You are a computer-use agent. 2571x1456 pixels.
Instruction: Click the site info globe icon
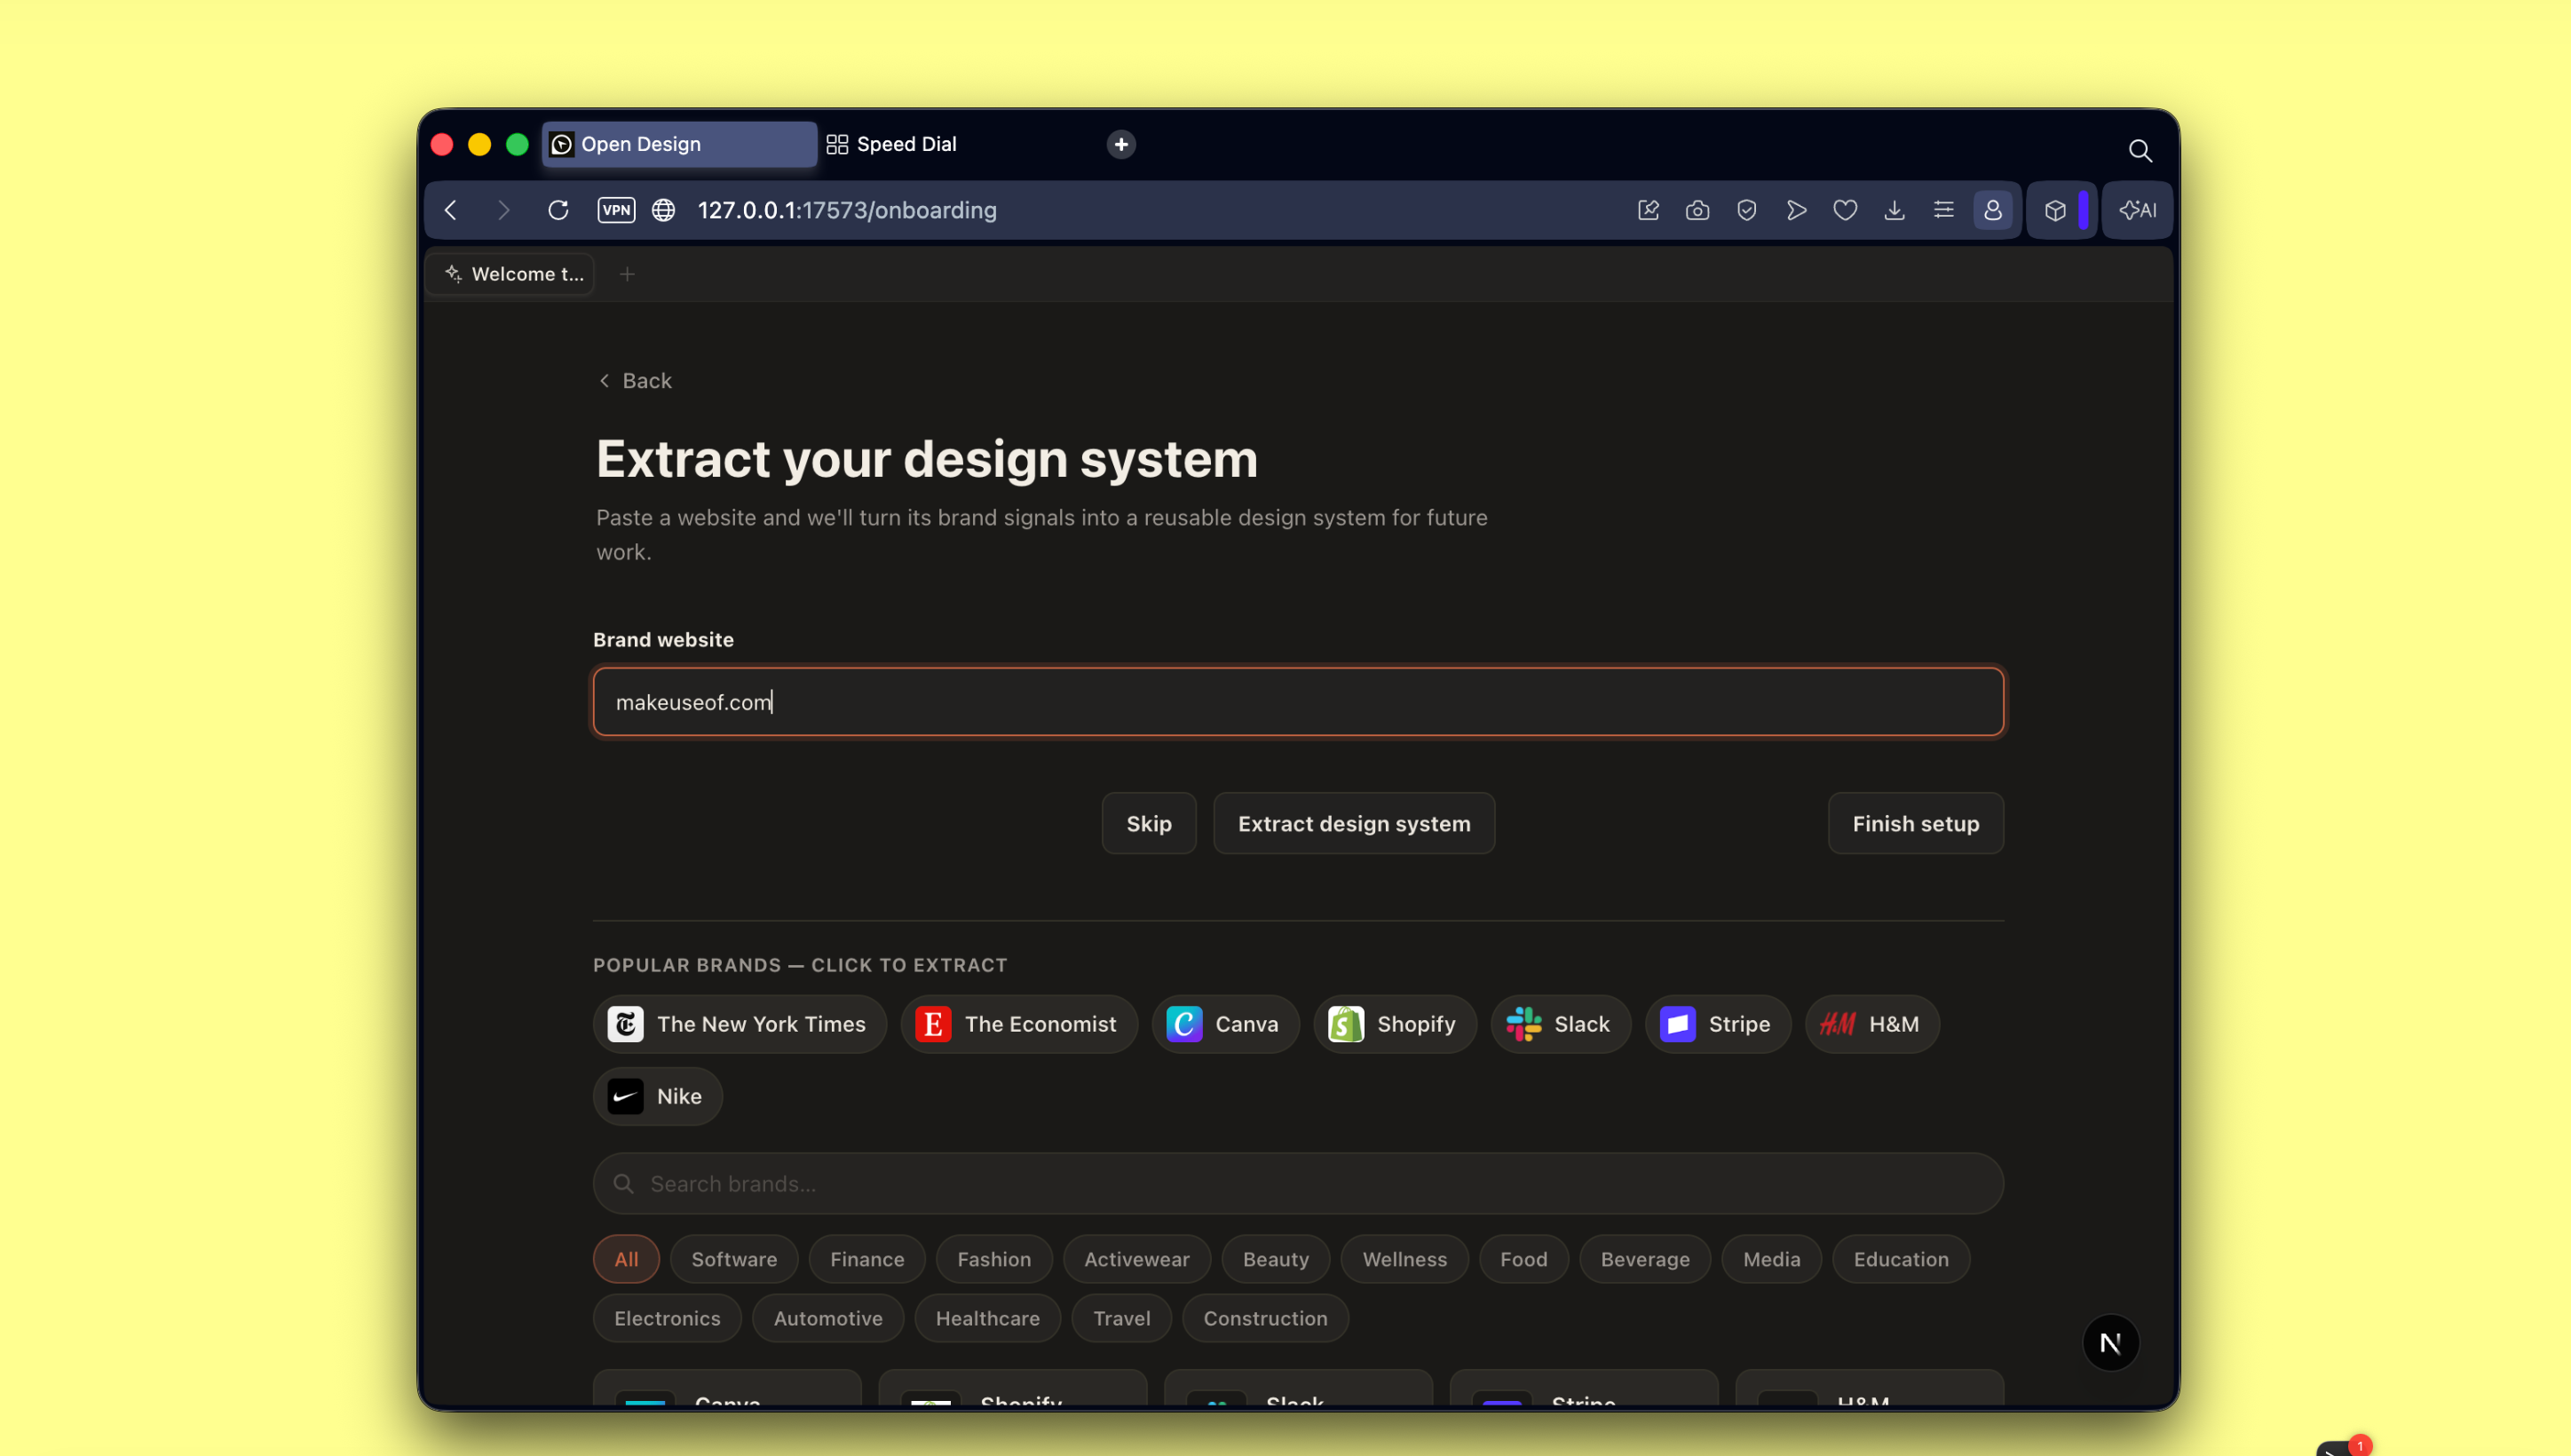click(663, 210)
